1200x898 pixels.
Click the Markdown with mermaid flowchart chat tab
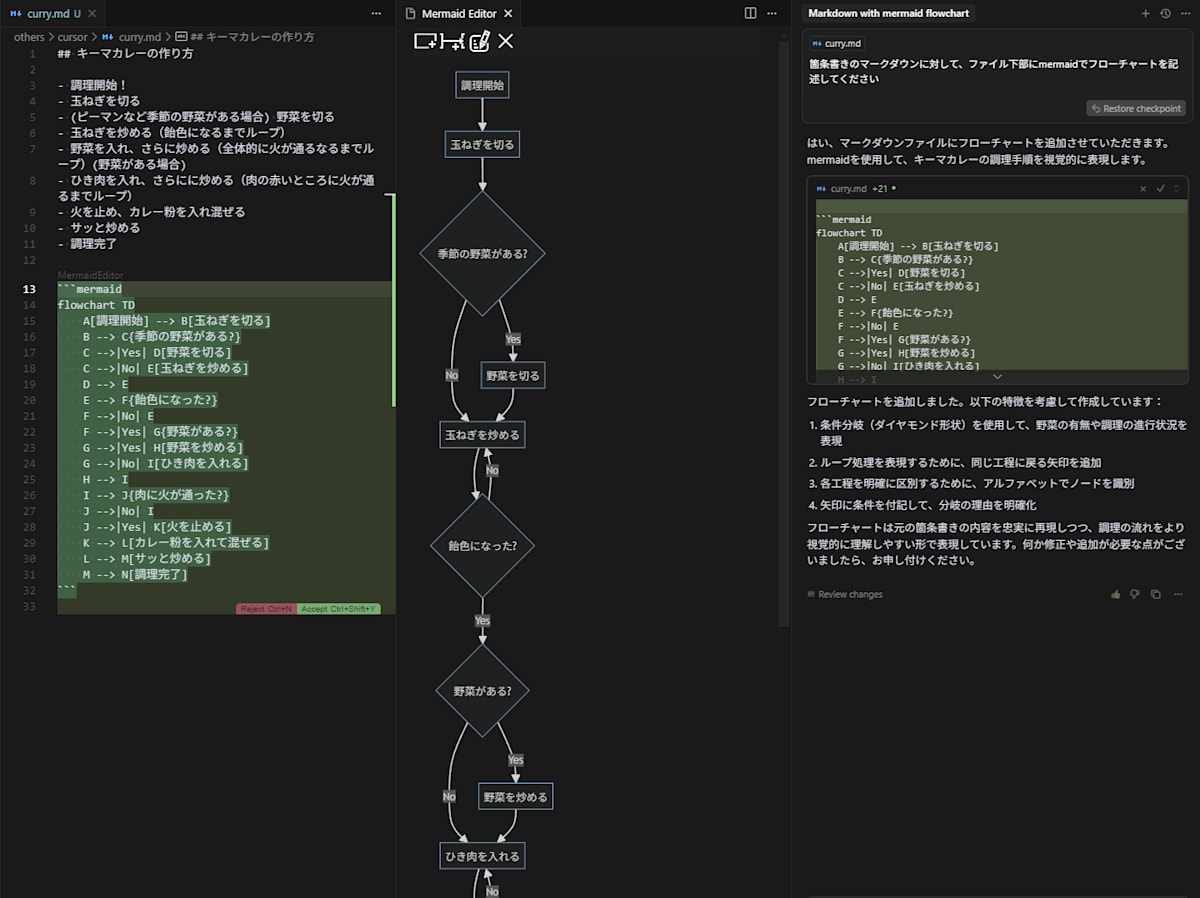(888, 13)
